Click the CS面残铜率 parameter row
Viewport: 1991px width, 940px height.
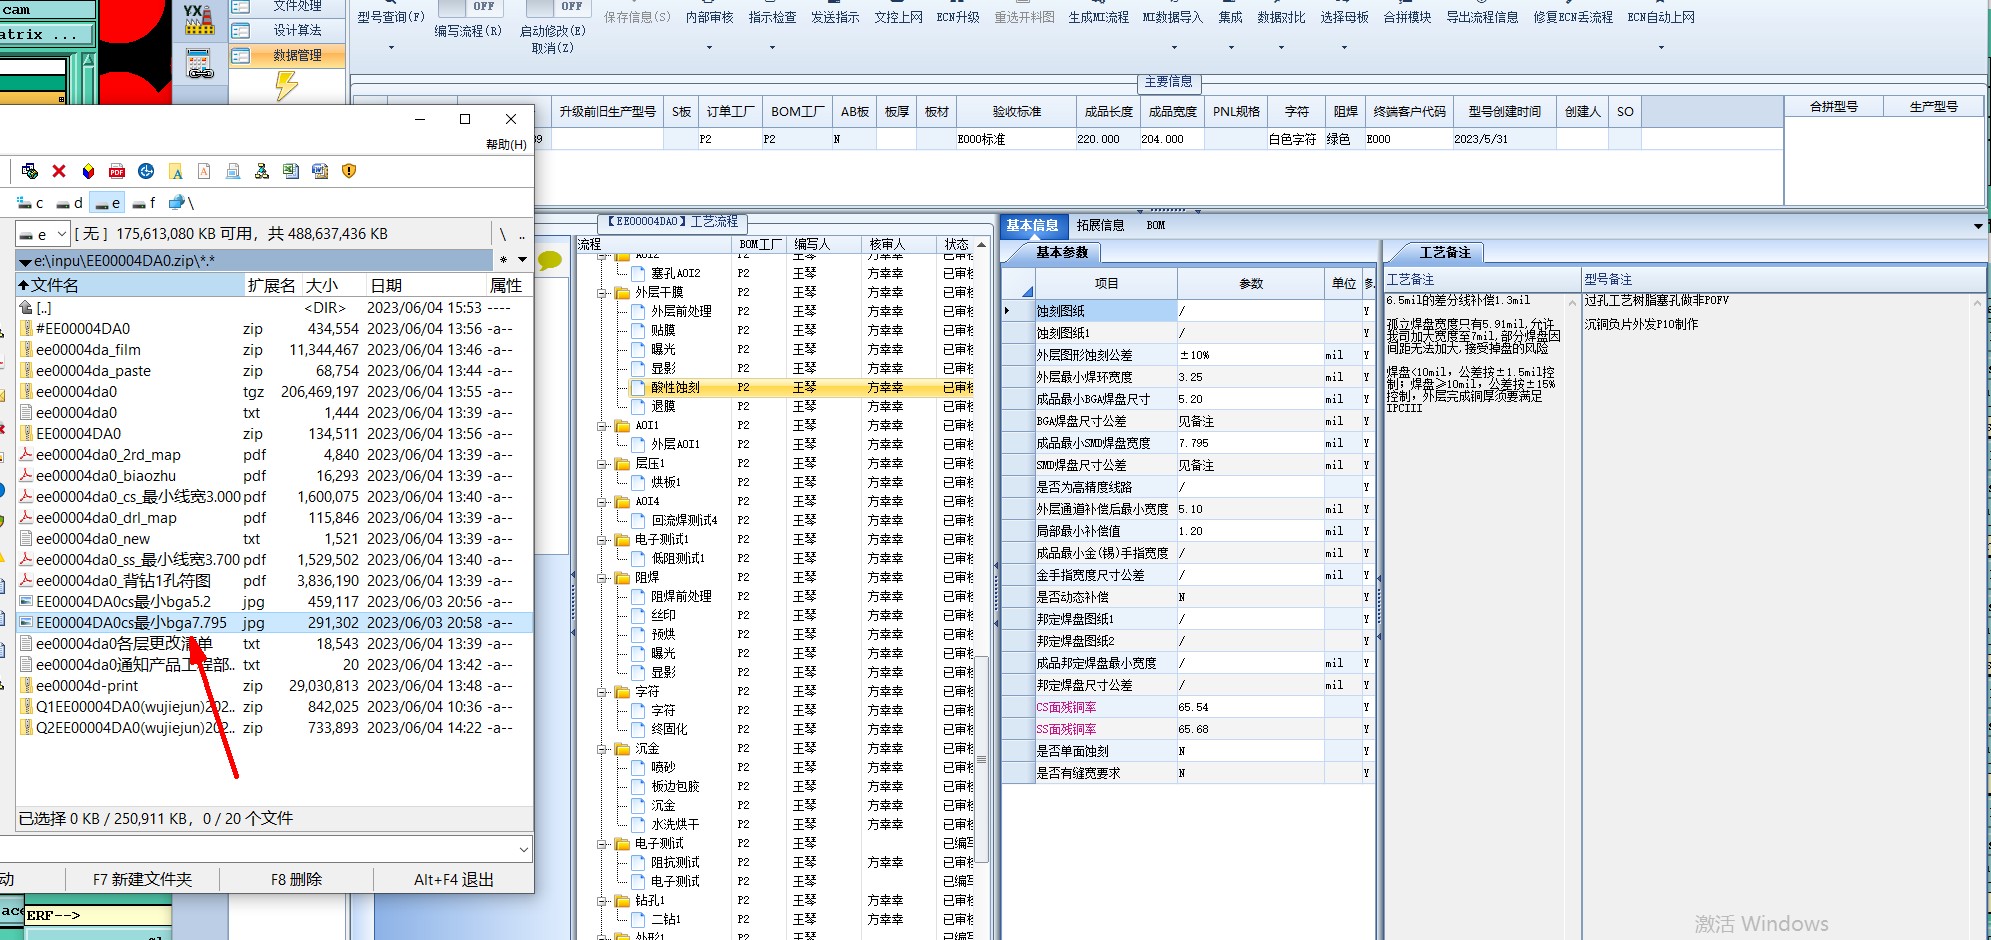(1188, 707)
